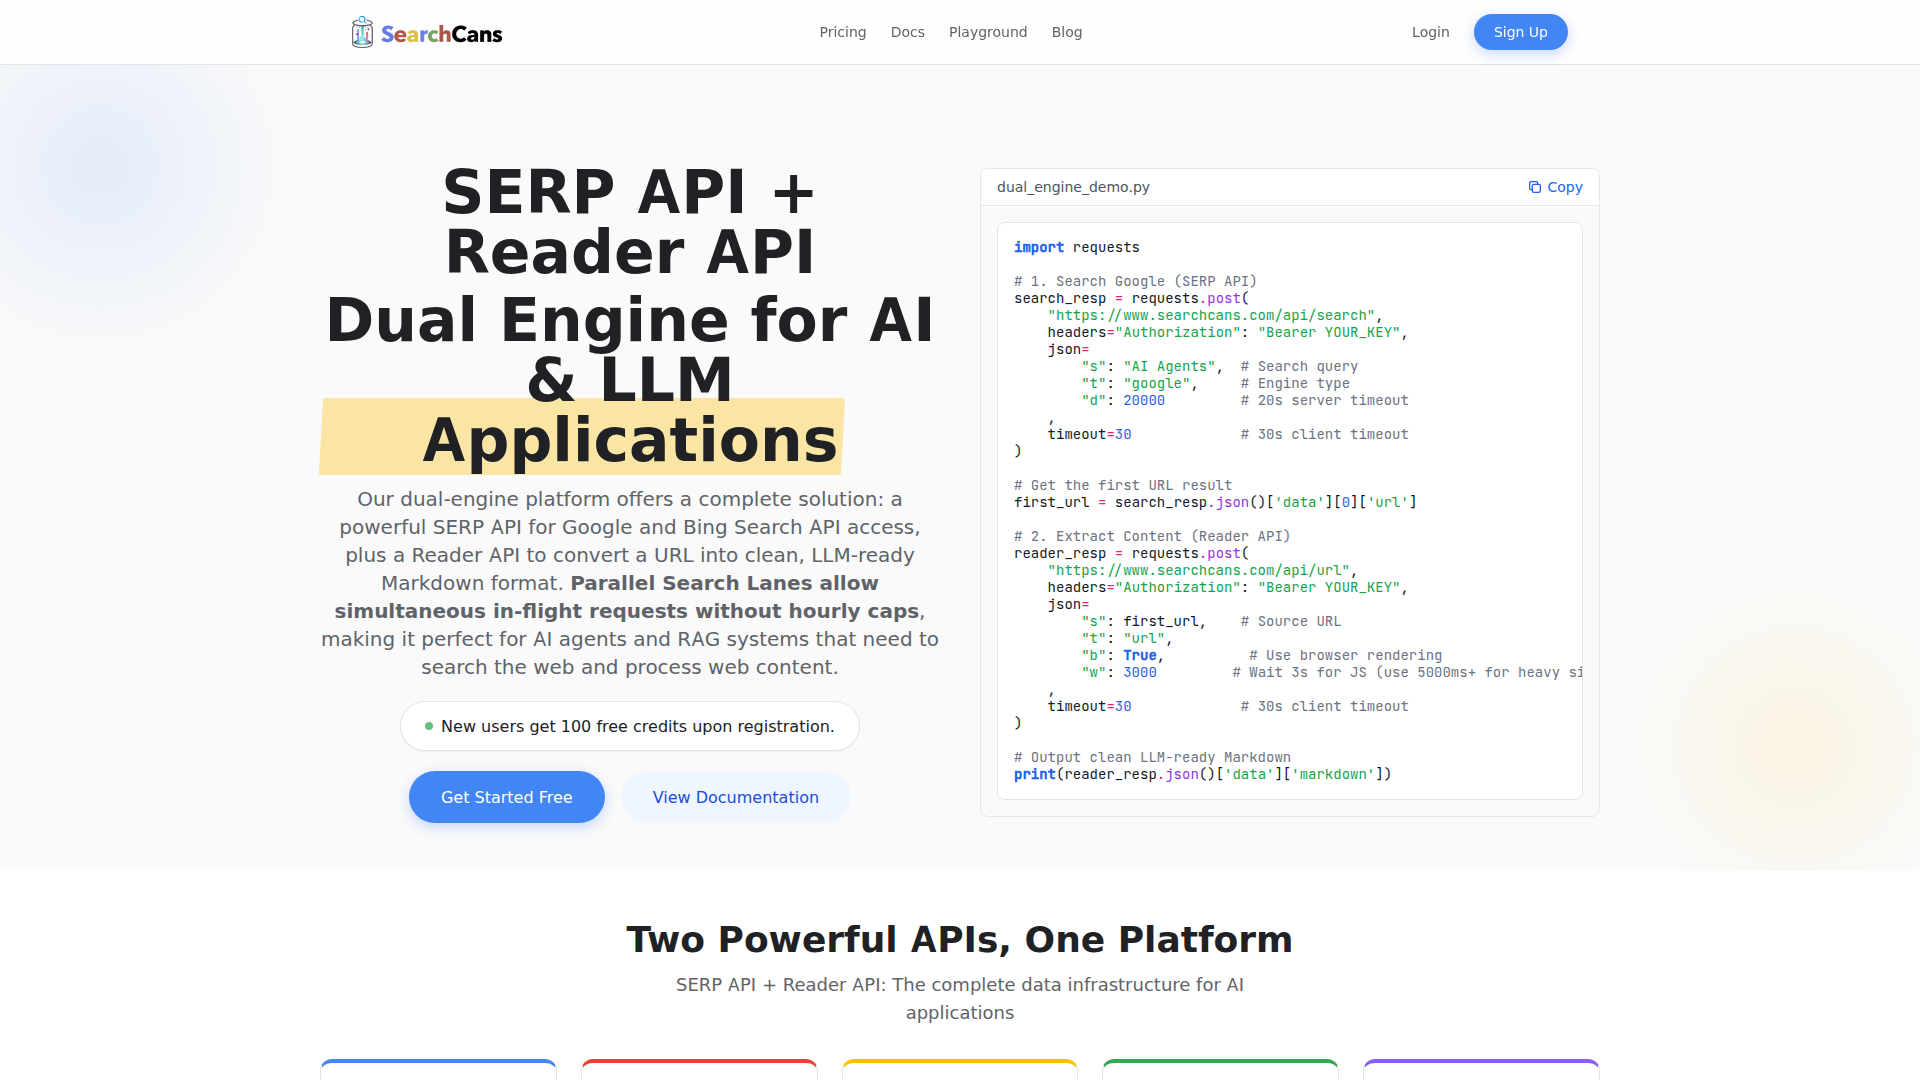Open the Playground nav link

pos(987,32)
